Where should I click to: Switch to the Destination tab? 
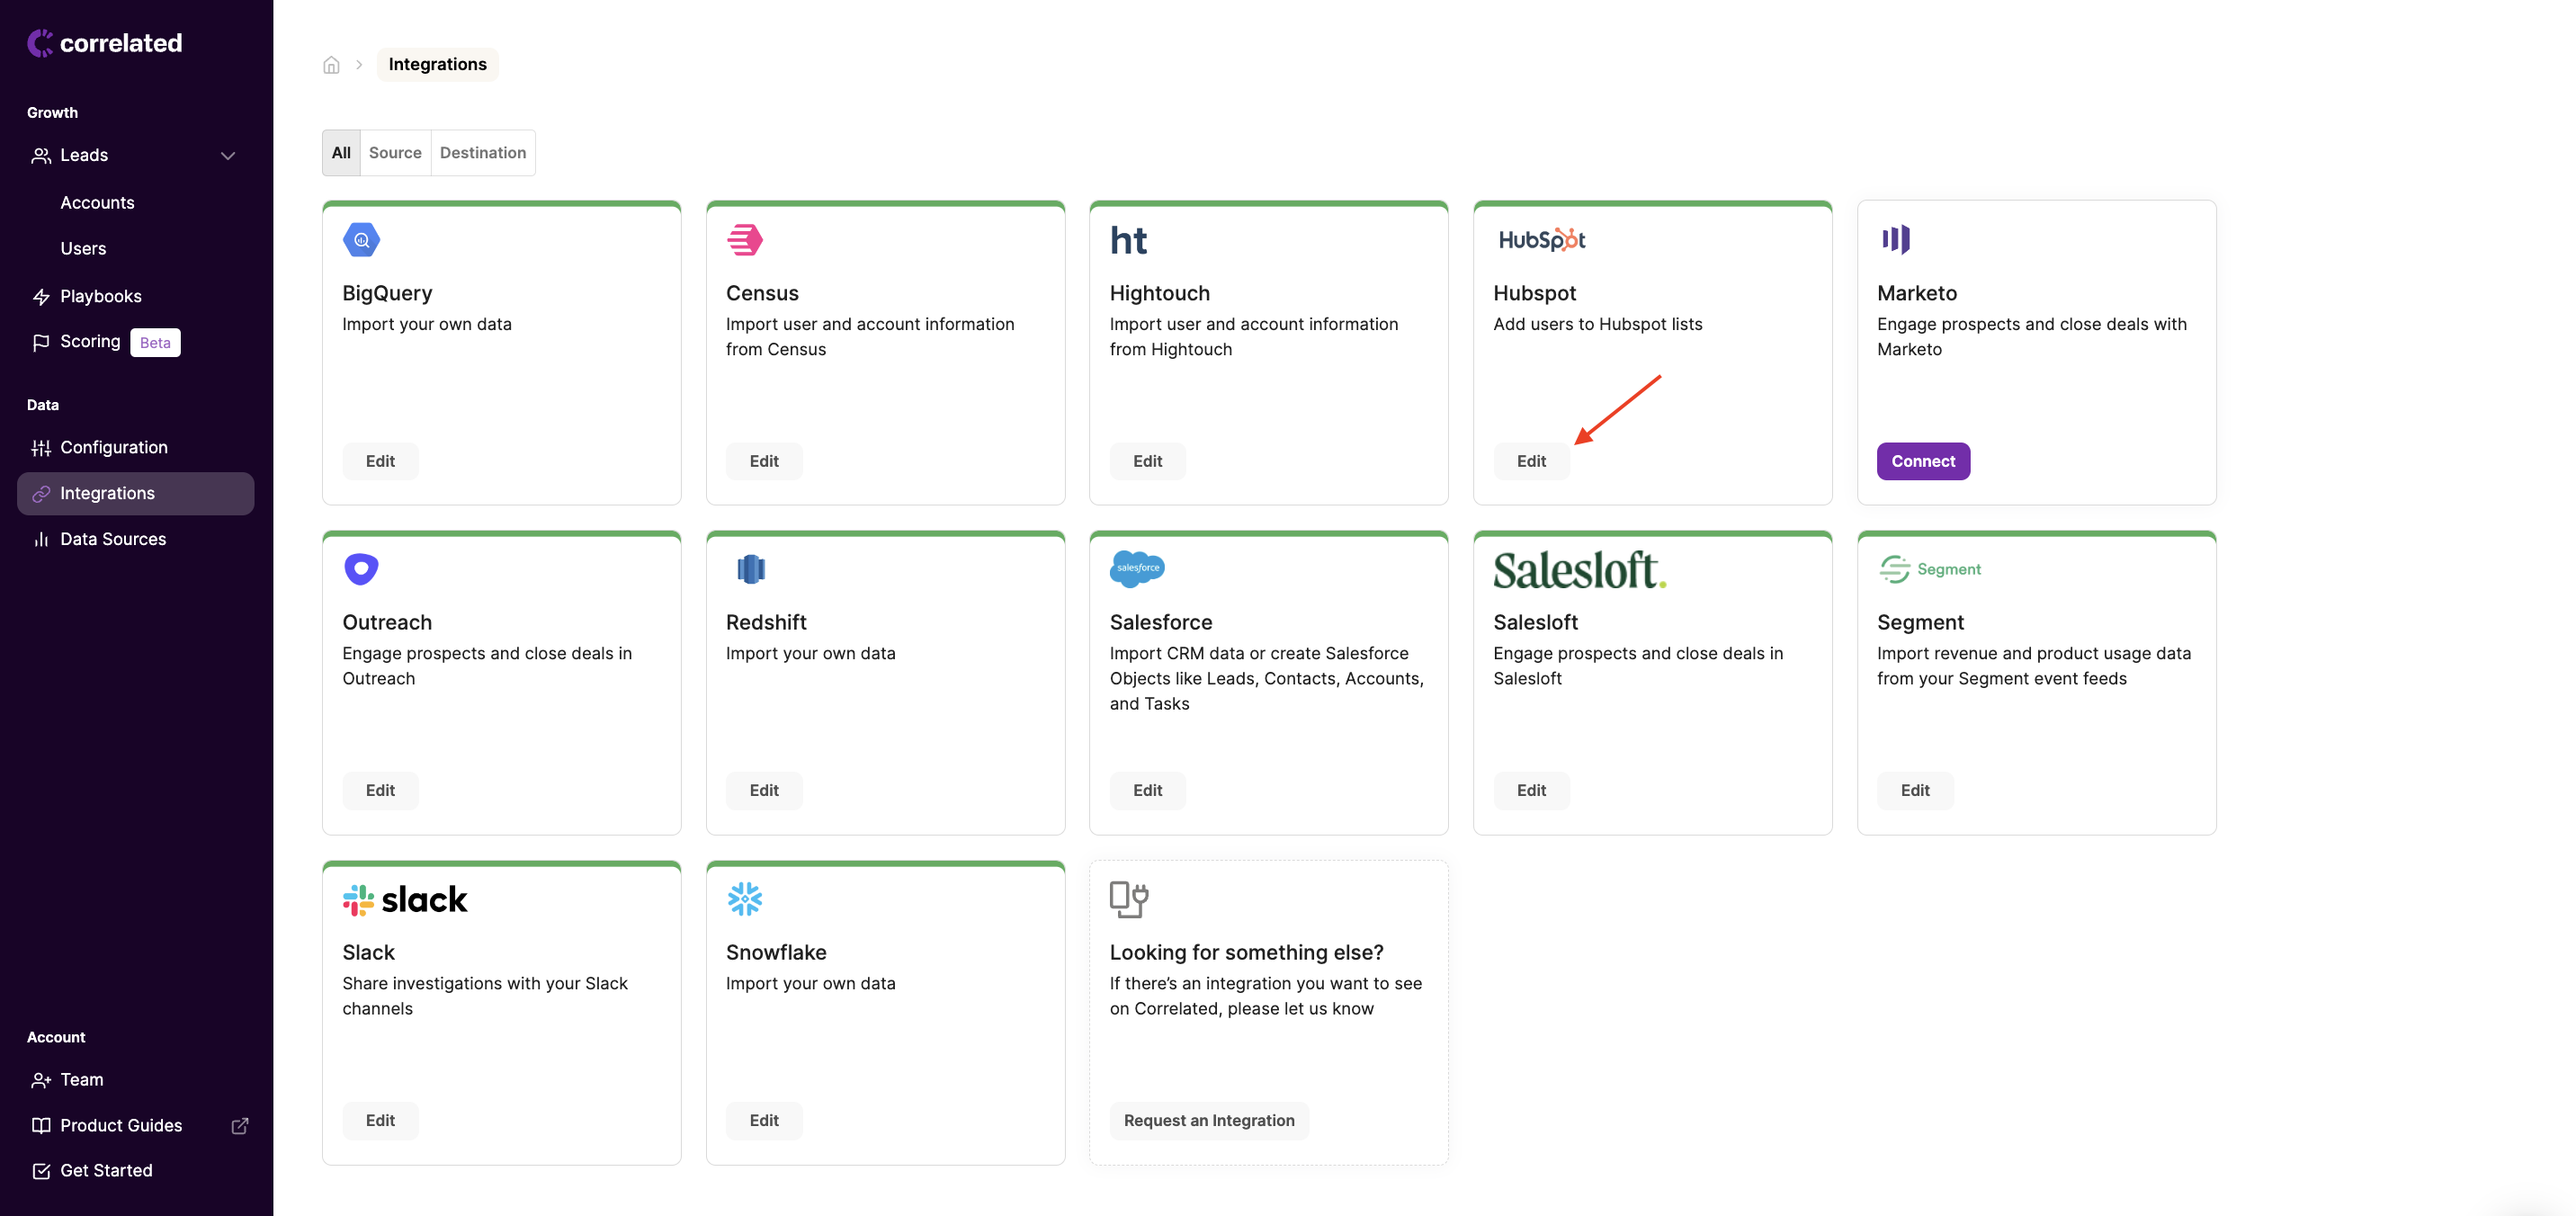pyautogui.click(x=482, y=153)
